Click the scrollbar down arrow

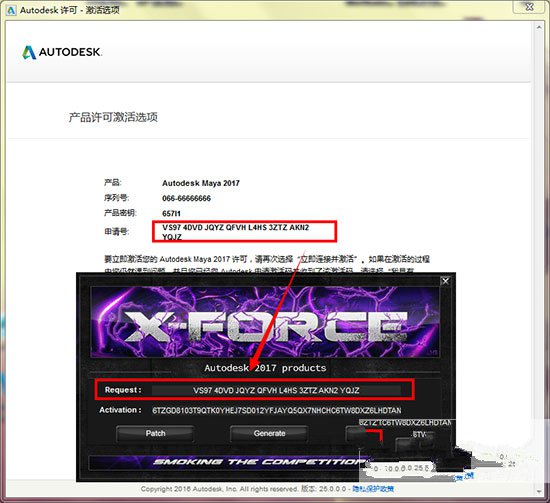[538, 491]
